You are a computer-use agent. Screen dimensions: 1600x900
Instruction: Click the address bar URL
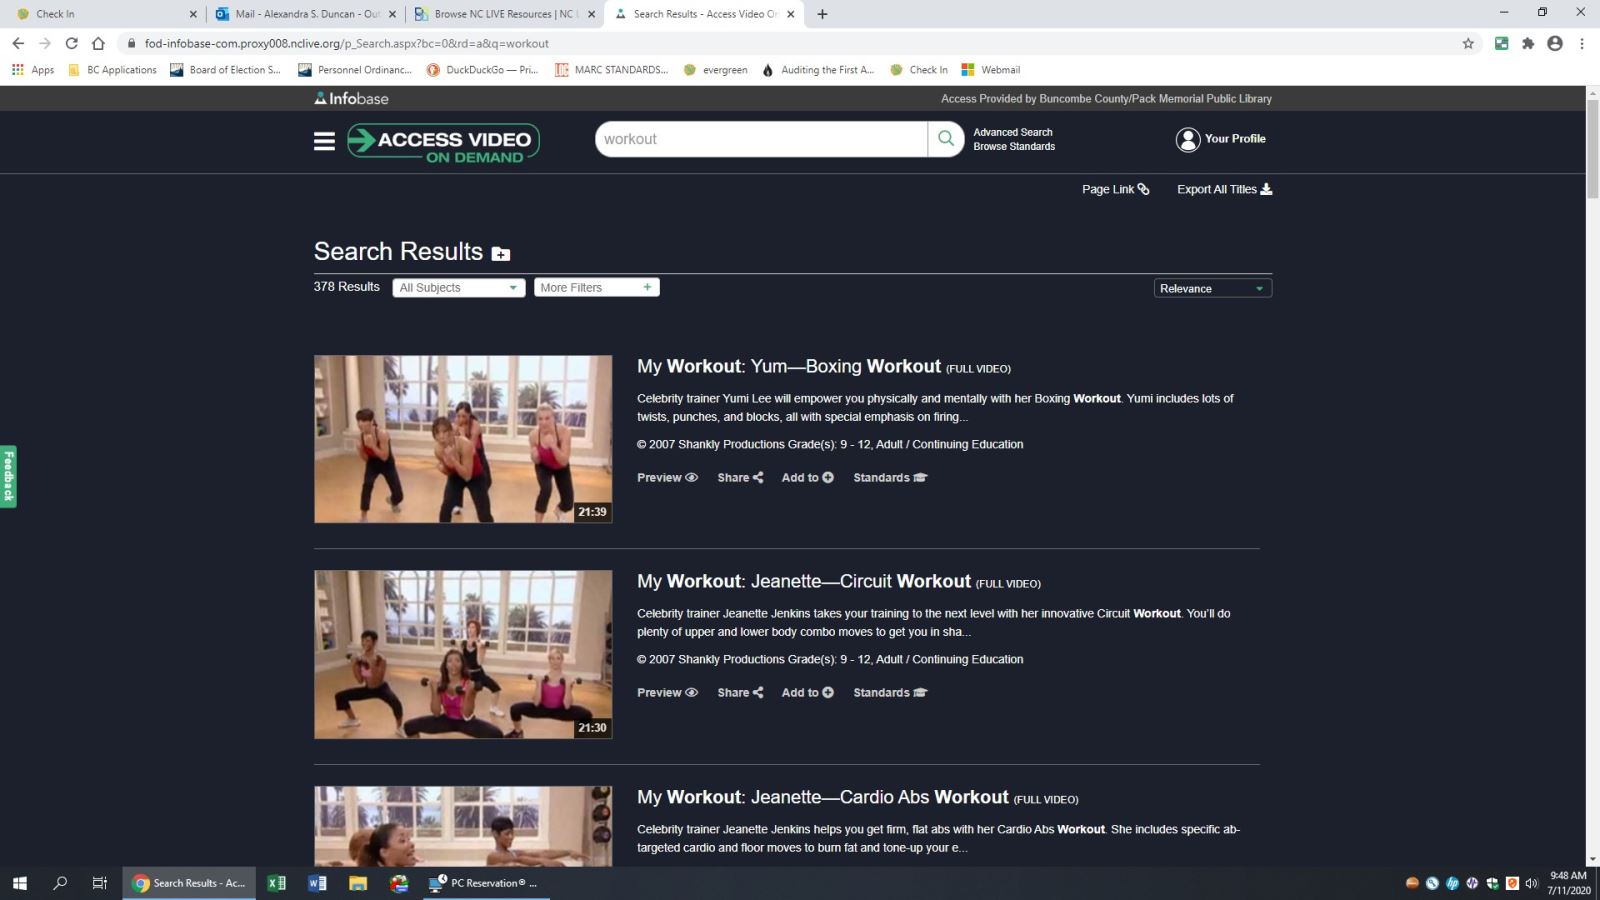point(346,43)
